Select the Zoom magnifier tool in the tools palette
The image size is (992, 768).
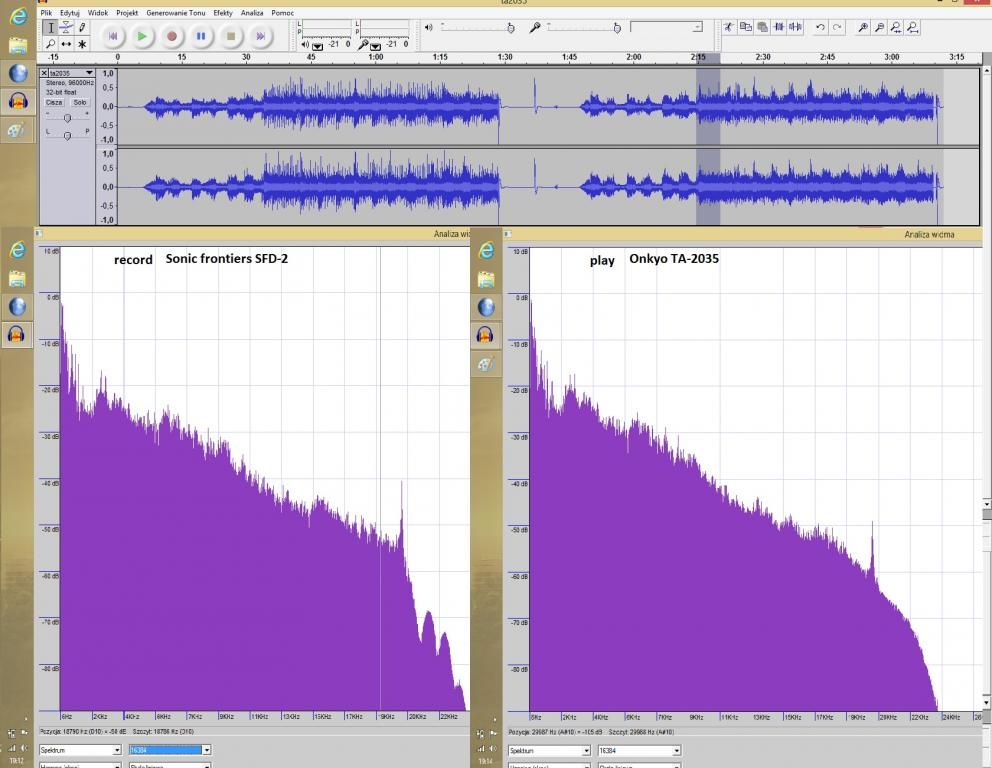[51, 44]
